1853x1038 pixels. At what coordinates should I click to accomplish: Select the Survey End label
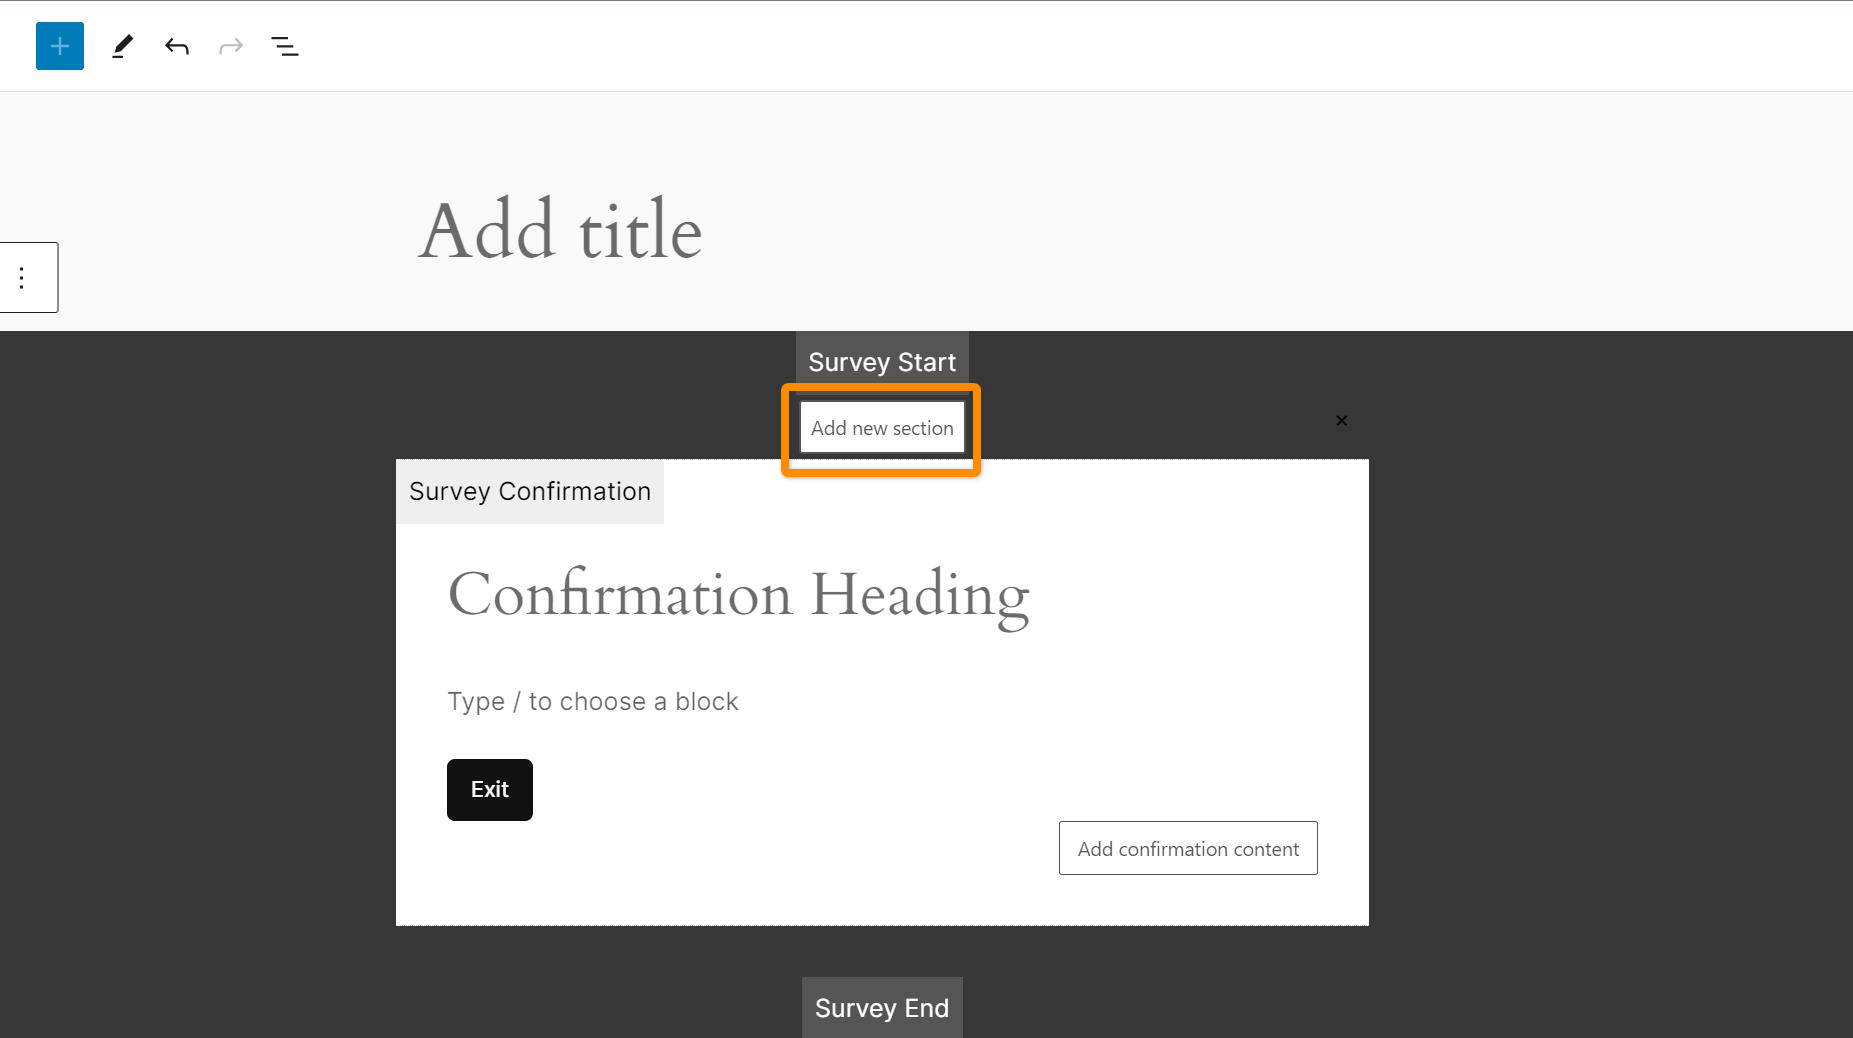pyautogui.click(x=881, y=1008)
